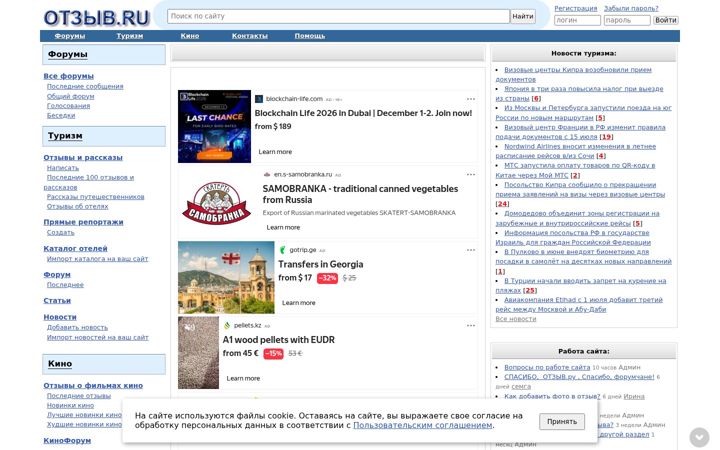720x450 pixels.
Task: Open the Blockchain Life Last Chance banner image
Action: (x=214, y=126)
